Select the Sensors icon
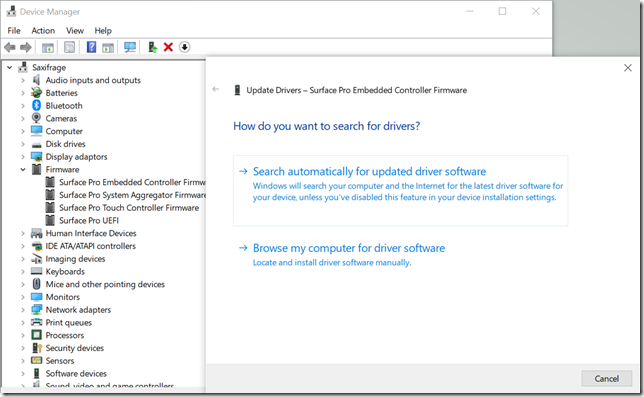The image size is (644, 397). 37,360
